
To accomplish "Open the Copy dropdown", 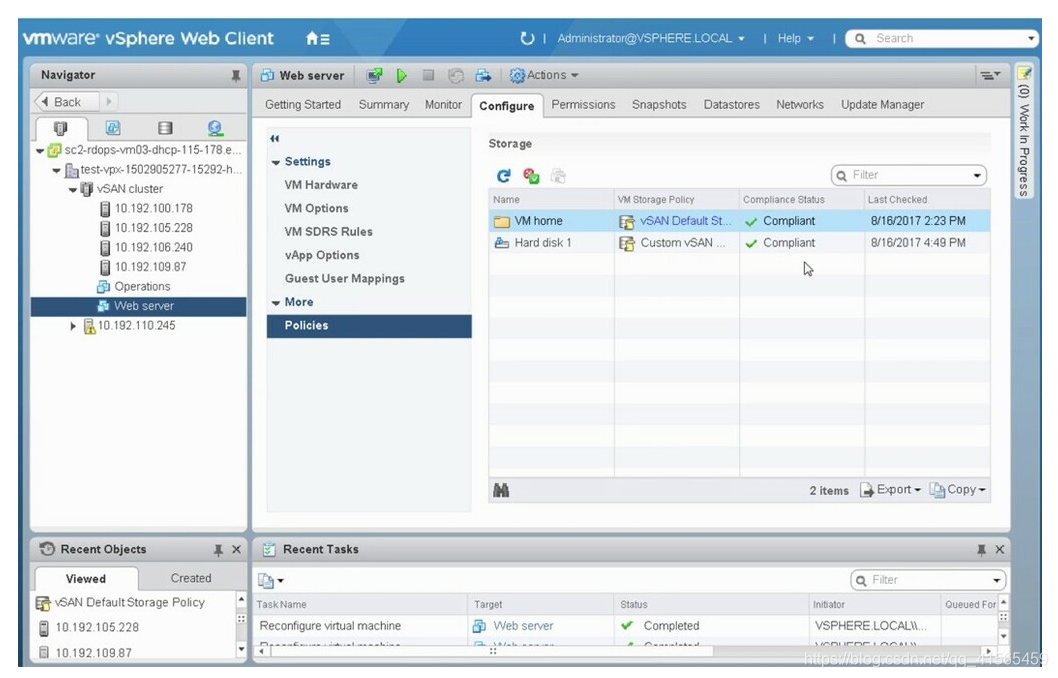I will click(957, 490).
